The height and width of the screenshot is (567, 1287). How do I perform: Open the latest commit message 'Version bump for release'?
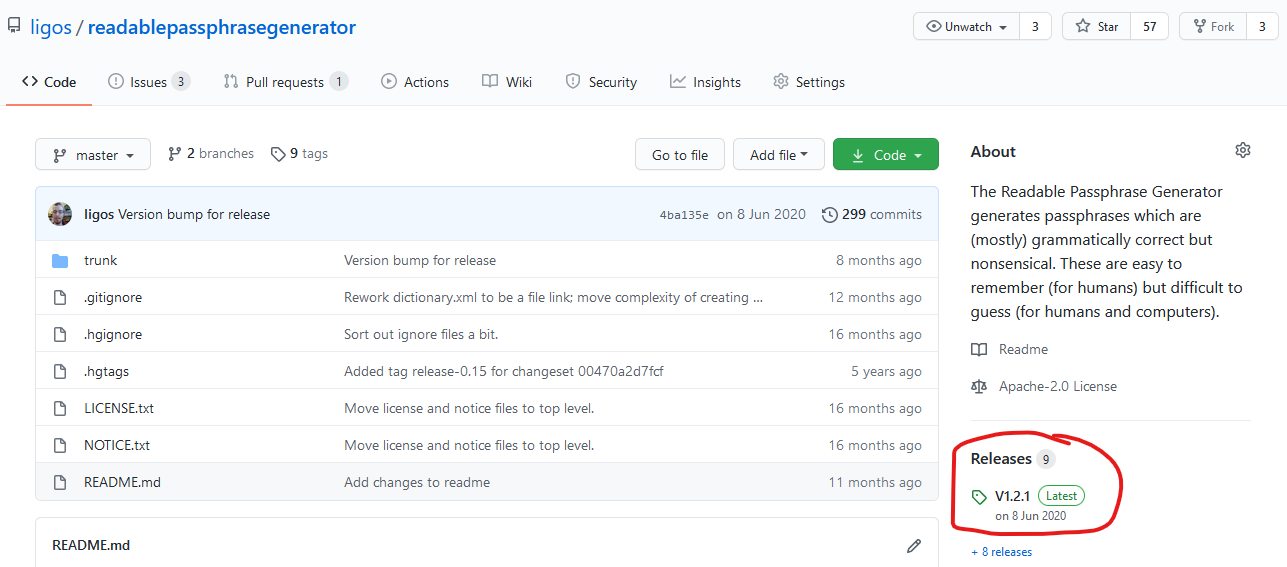(194, 214)
